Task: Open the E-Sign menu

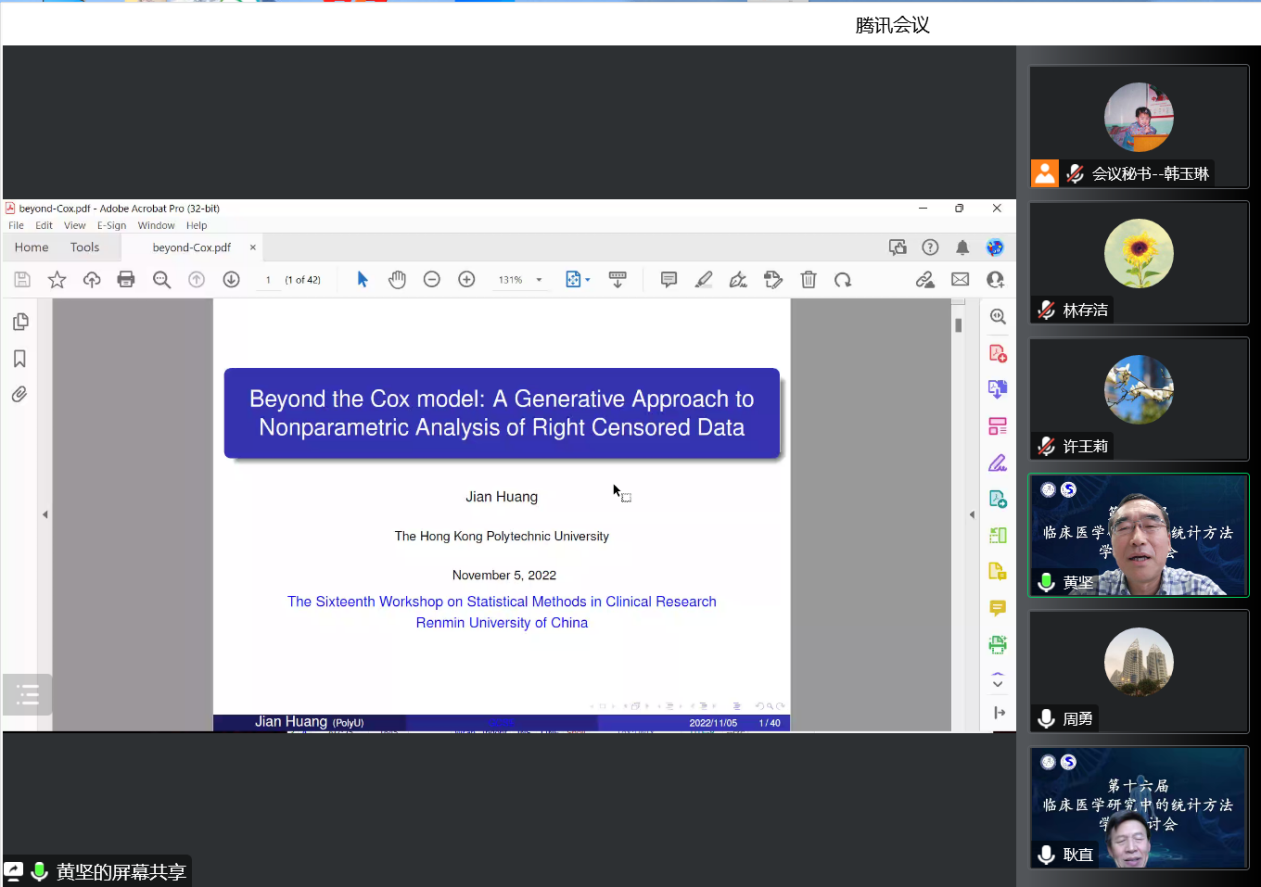Action: click(x=111, y=225)
